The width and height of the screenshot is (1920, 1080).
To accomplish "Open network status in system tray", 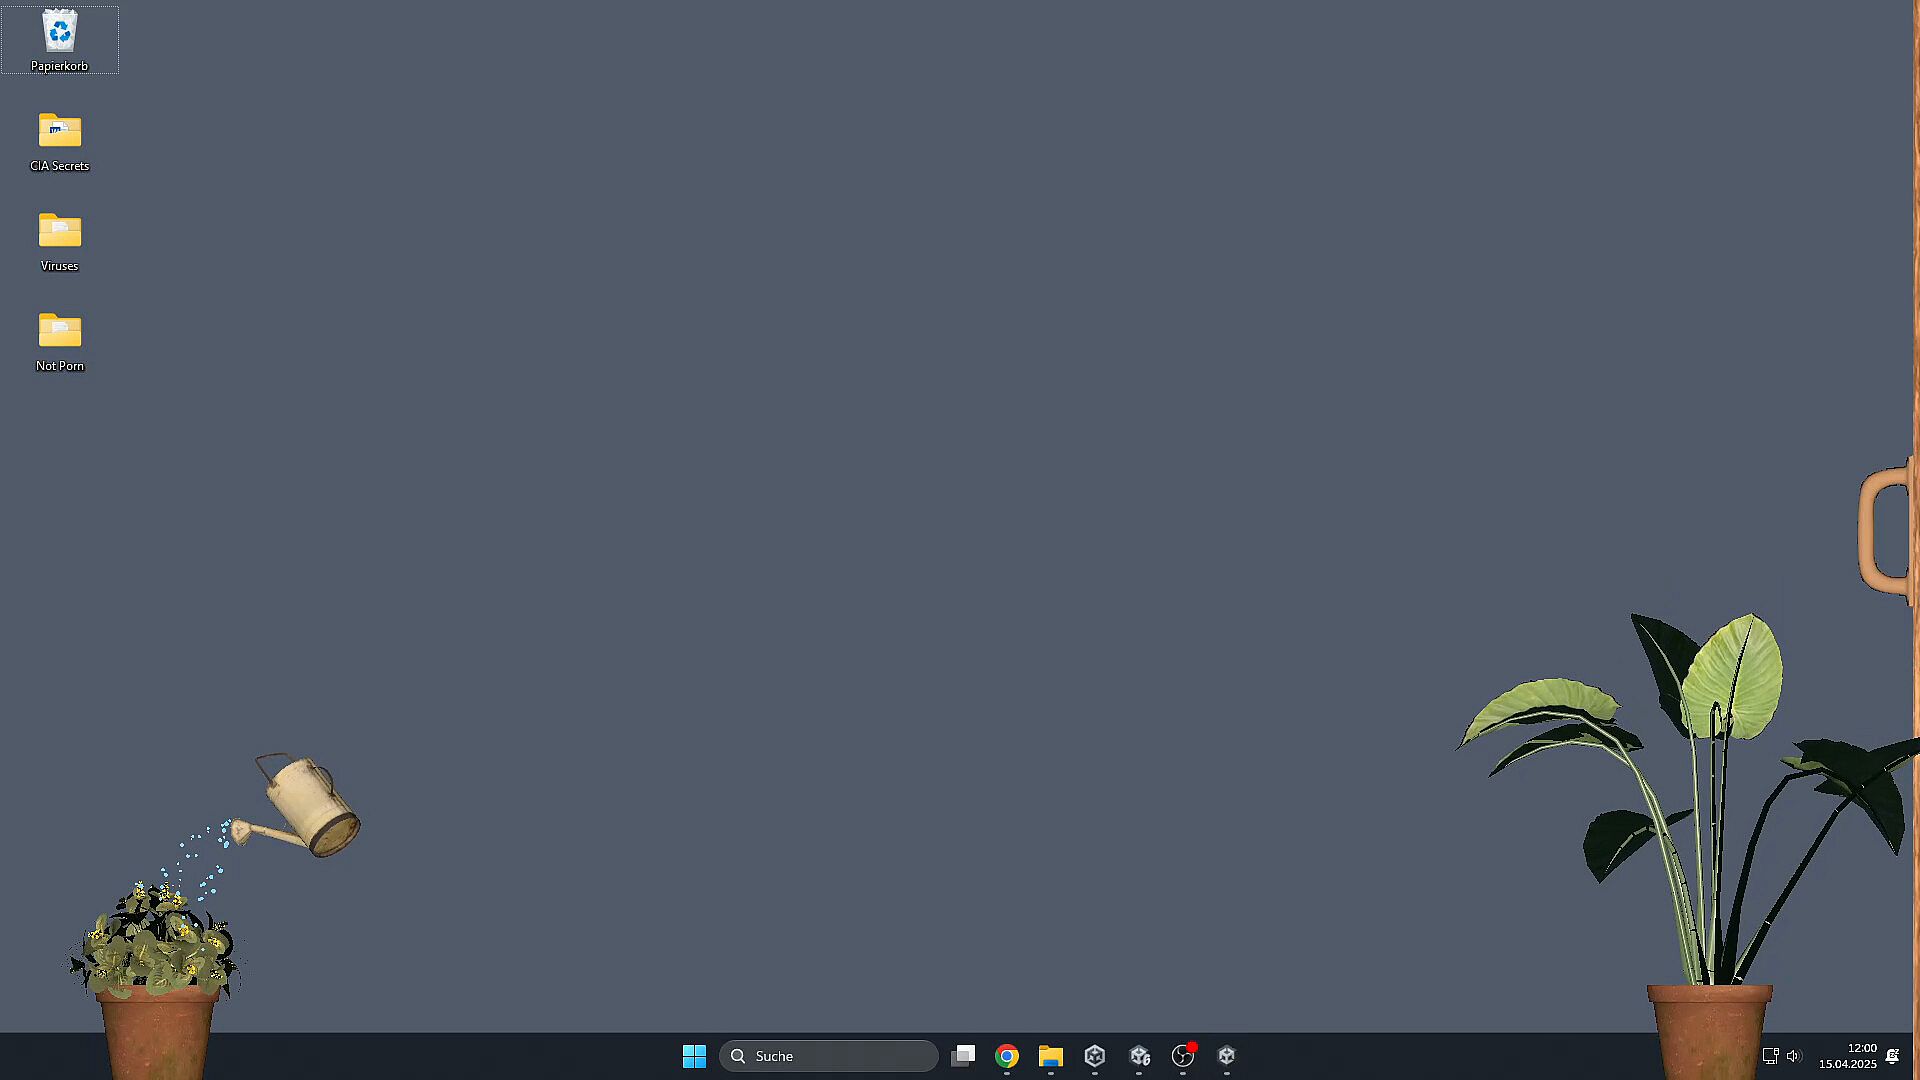I will coord(1770,1056).
